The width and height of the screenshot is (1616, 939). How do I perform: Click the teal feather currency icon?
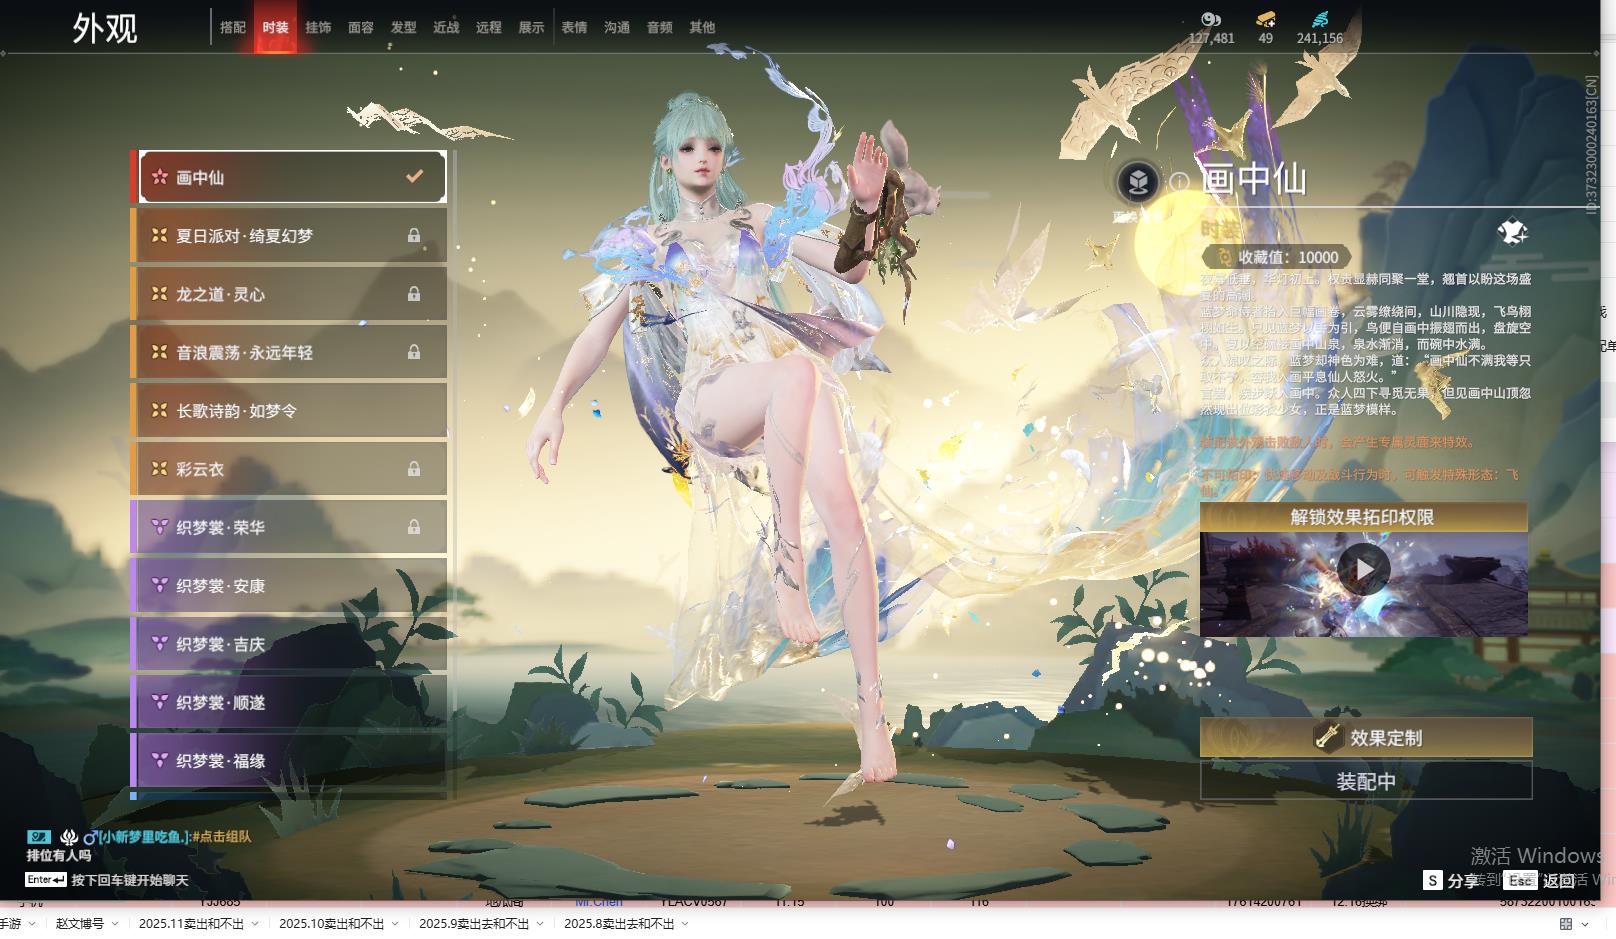1320,19
